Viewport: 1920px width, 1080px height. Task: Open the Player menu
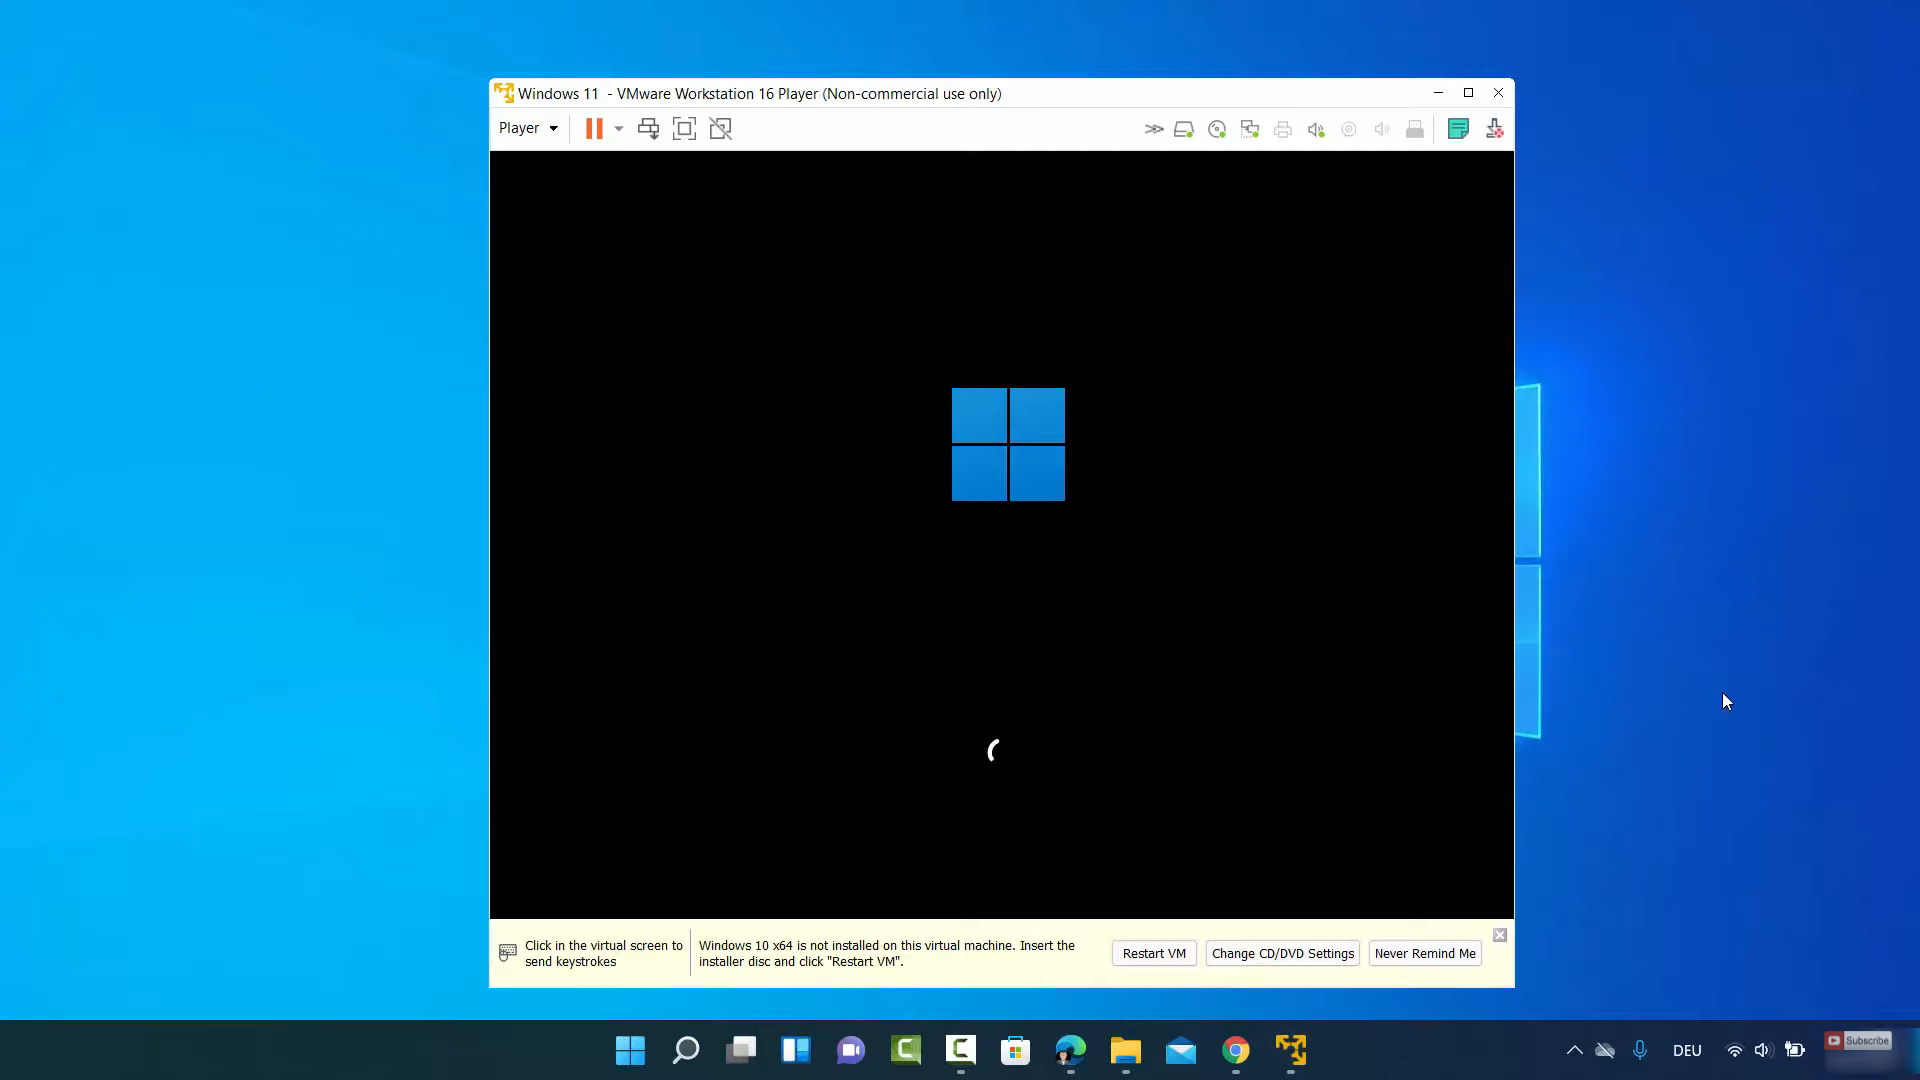(527, 128)
